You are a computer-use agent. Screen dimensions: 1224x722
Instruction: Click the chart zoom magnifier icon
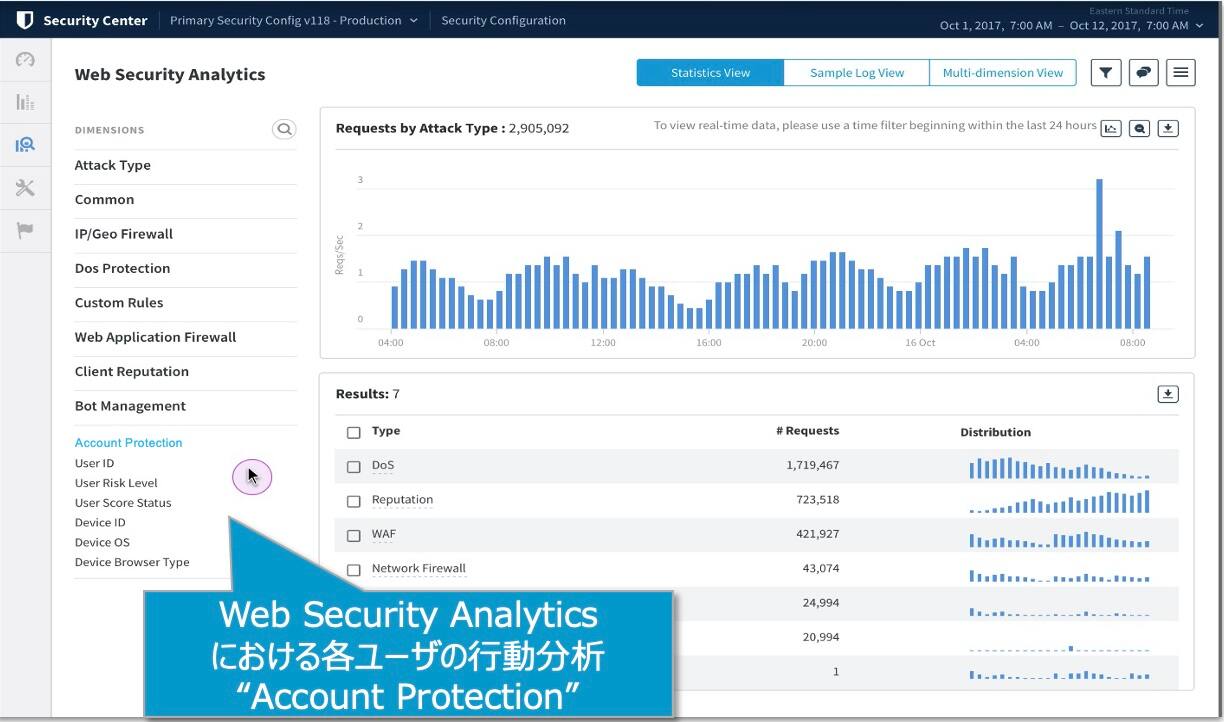1139,128
